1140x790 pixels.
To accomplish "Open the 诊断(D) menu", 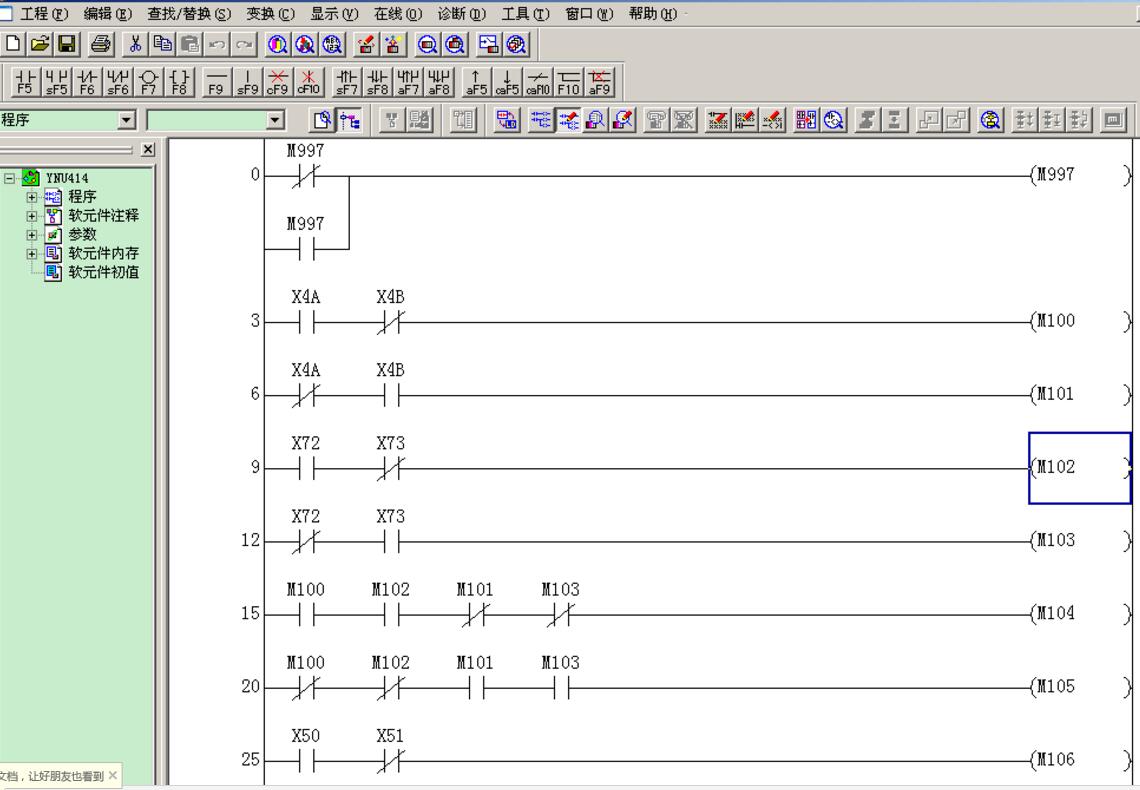I will coord(462,14).
